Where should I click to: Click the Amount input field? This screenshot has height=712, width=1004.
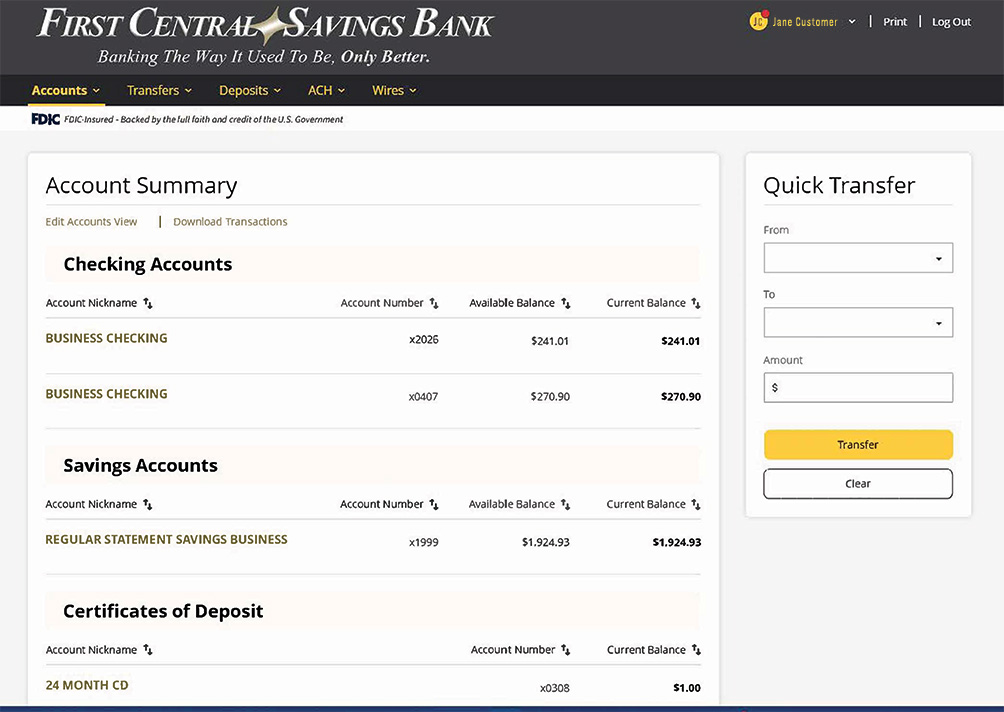[858, 387]
